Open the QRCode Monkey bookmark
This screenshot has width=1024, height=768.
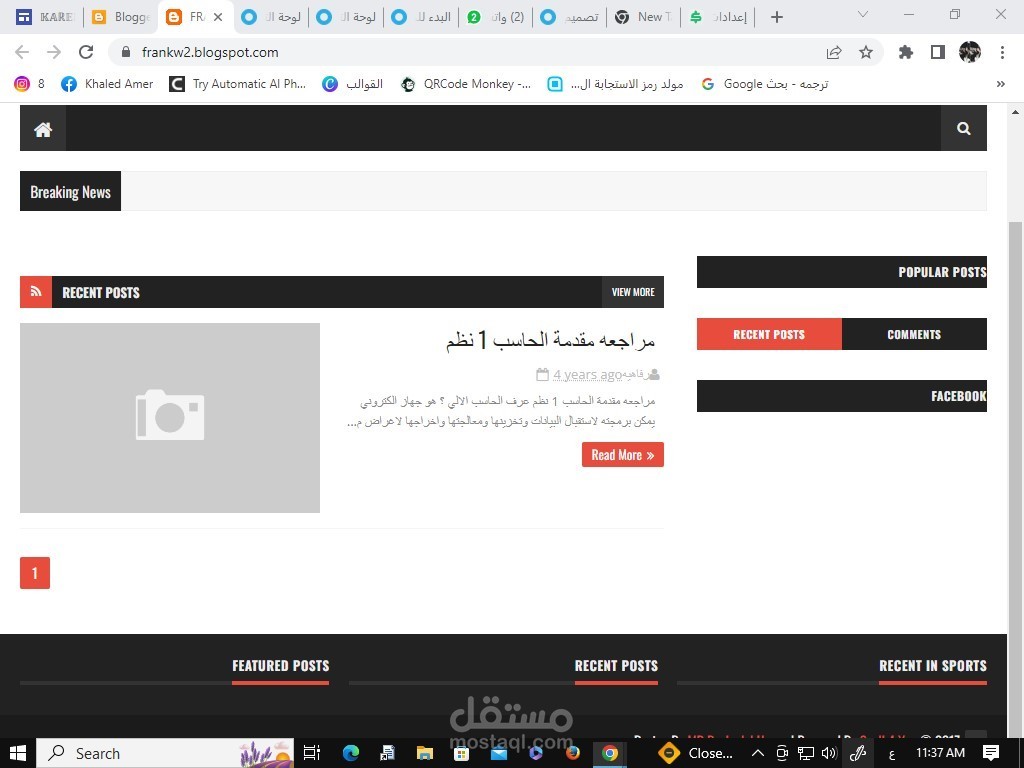coord(466,84)
